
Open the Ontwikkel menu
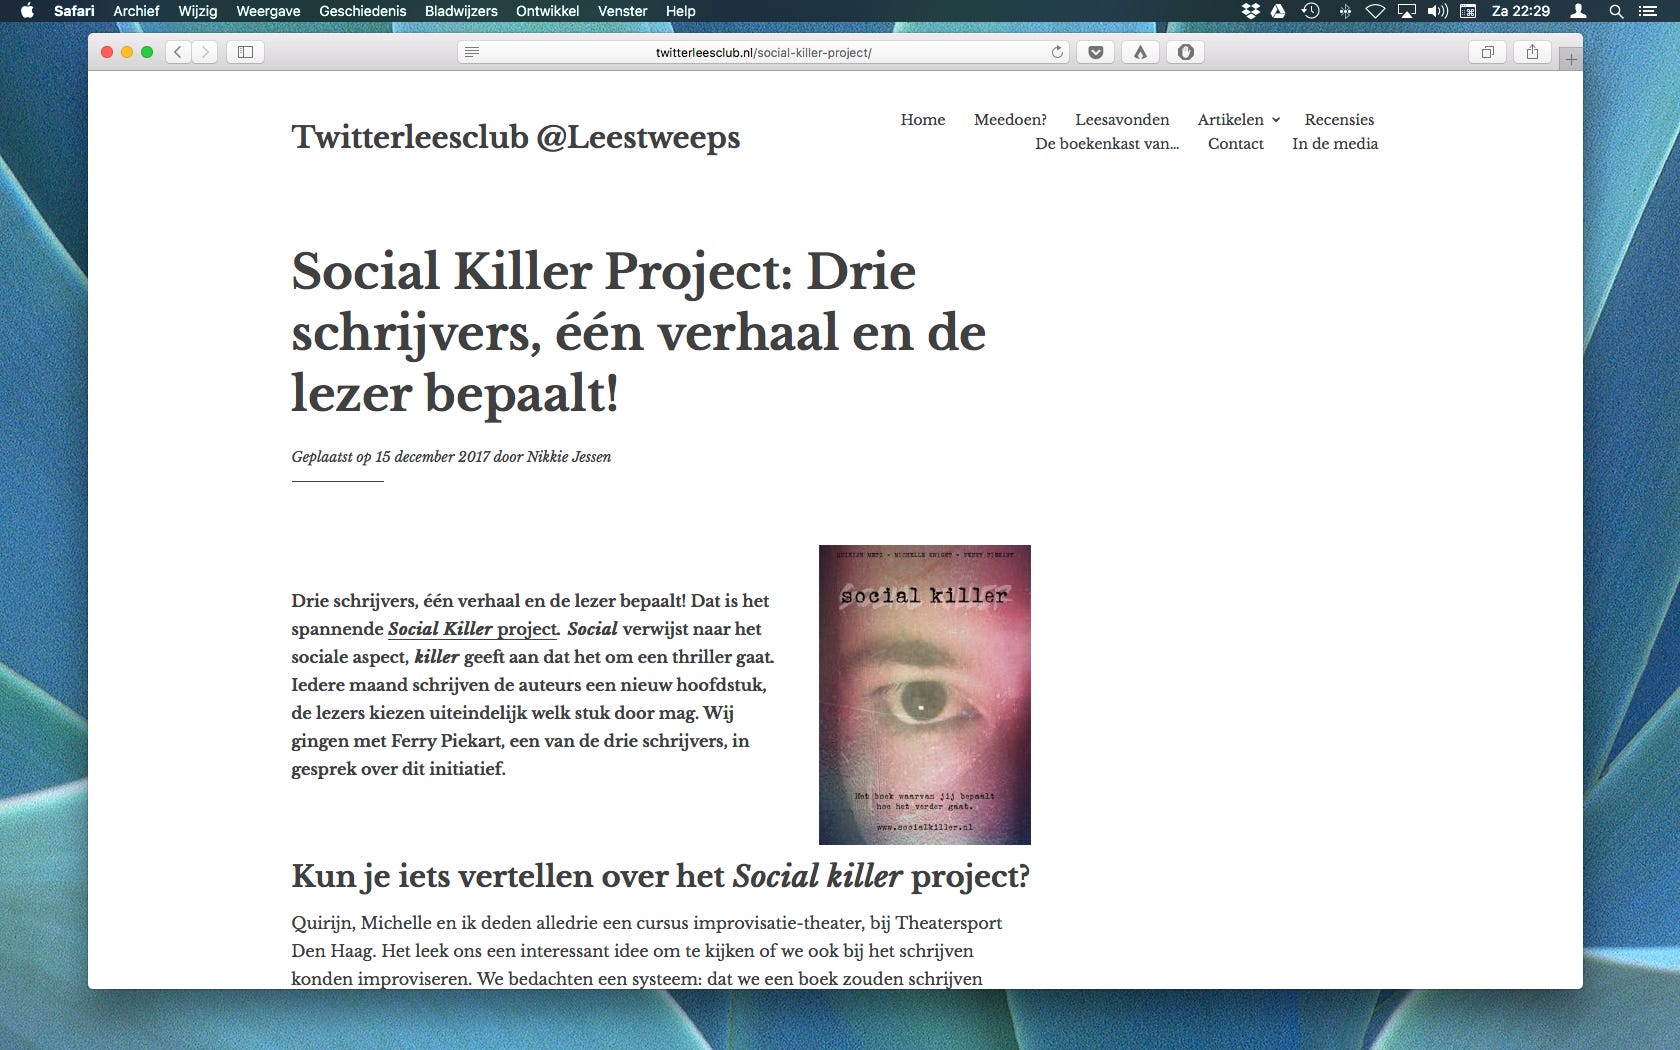(x=547, y=11)
